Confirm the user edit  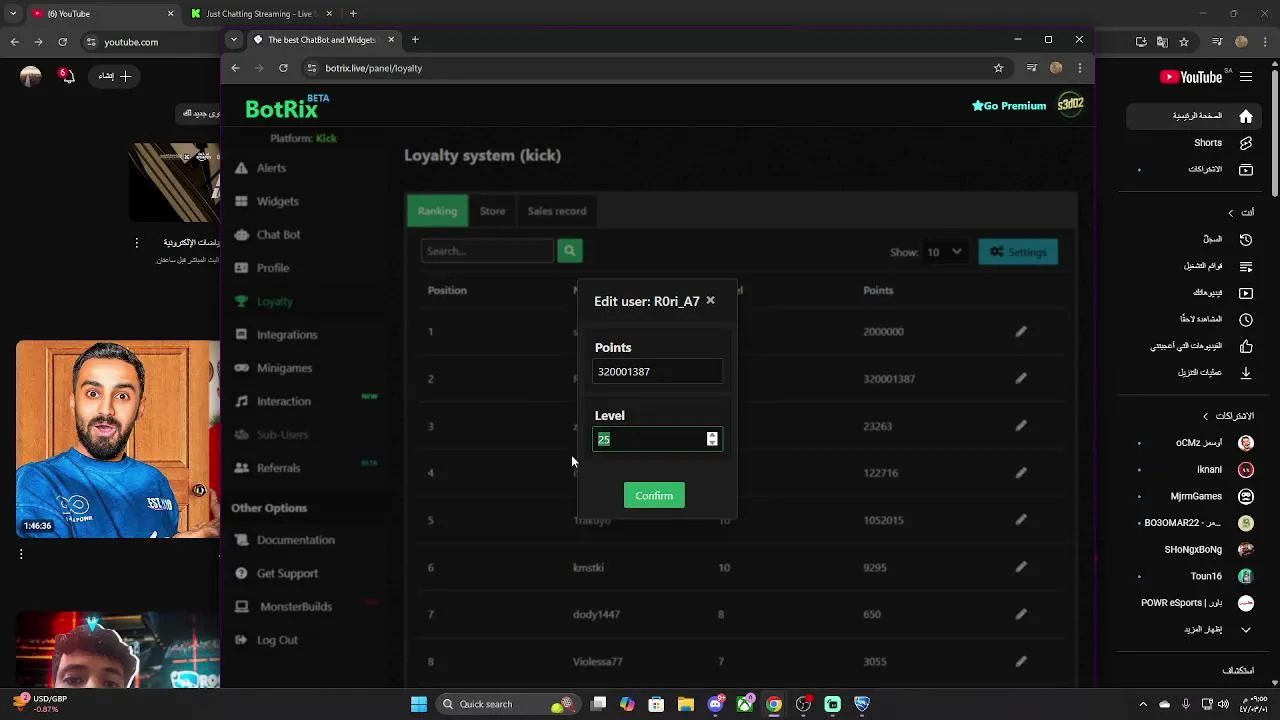(x=654, y=495)
